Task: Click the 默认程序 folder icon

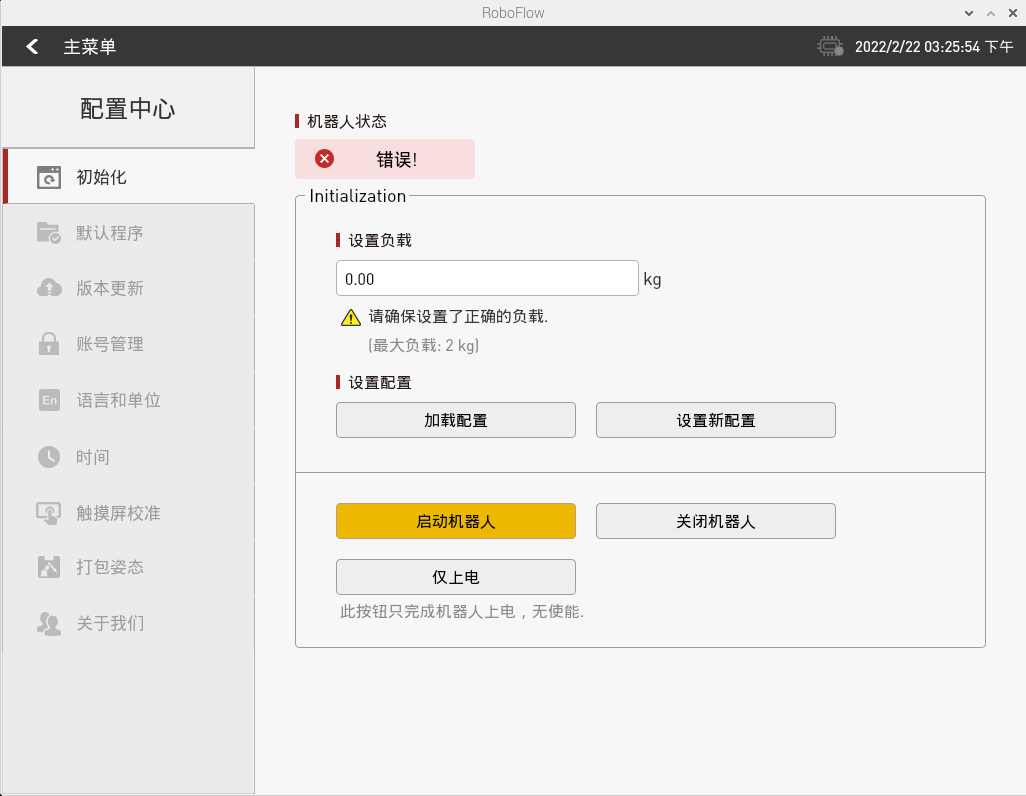Action: click(49, 233)
